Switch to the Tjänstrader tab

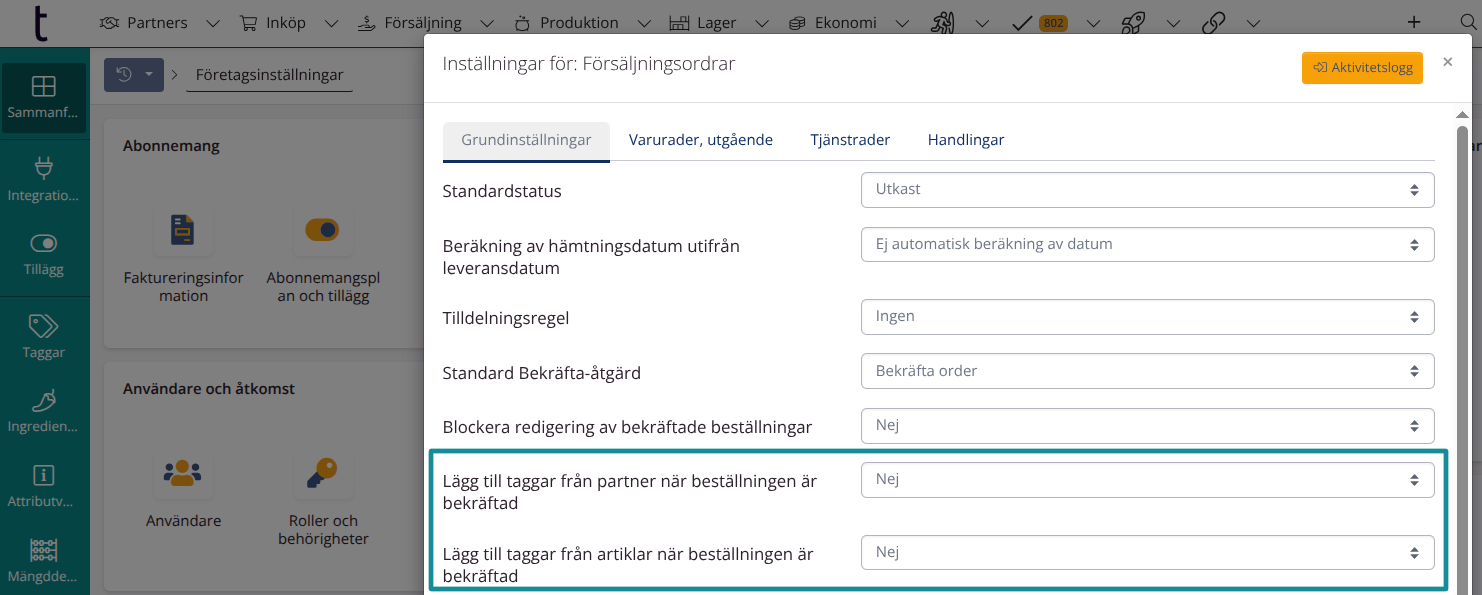click(850, 139)
